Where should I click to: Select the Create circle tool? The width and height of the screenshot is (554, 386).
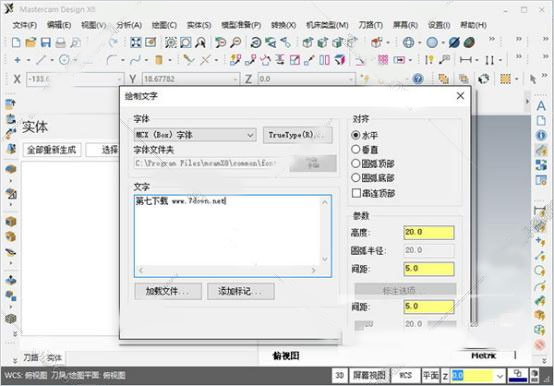coord(64,60)
